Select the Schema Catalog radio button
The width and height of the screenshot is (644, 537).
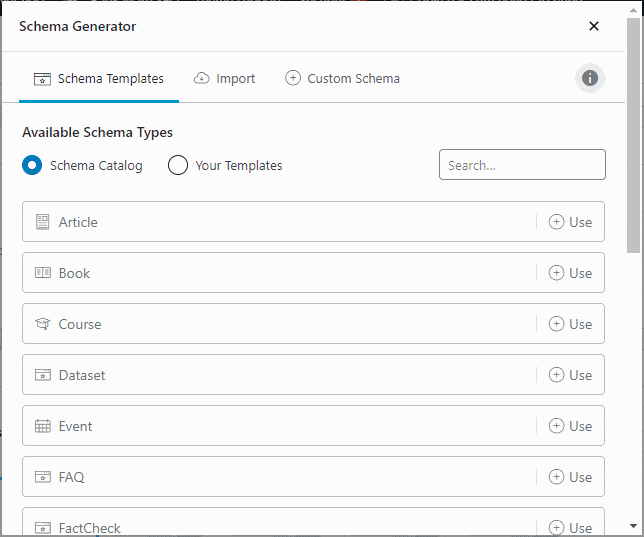32,165
